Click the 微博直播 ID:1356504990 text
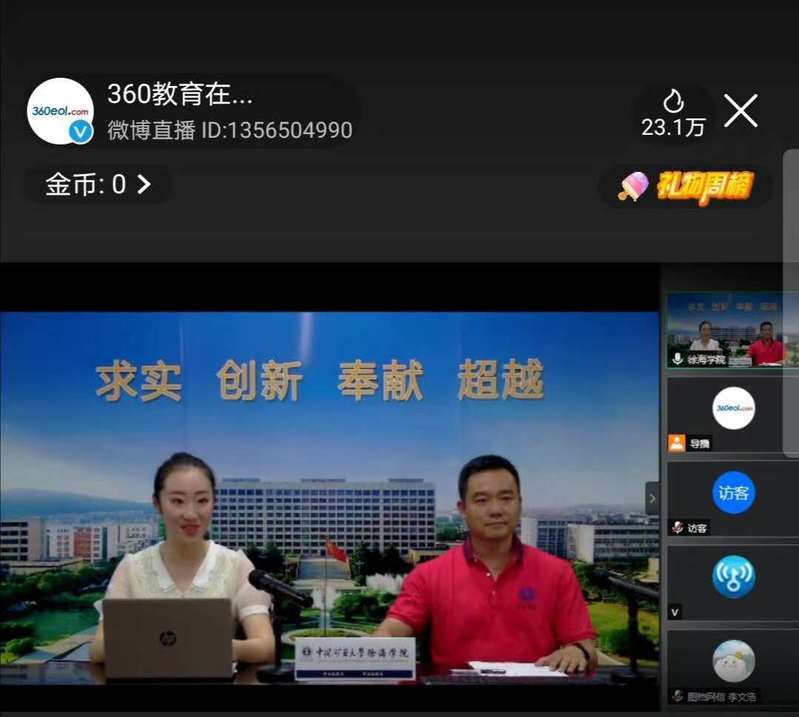 [x=230, y=131]
